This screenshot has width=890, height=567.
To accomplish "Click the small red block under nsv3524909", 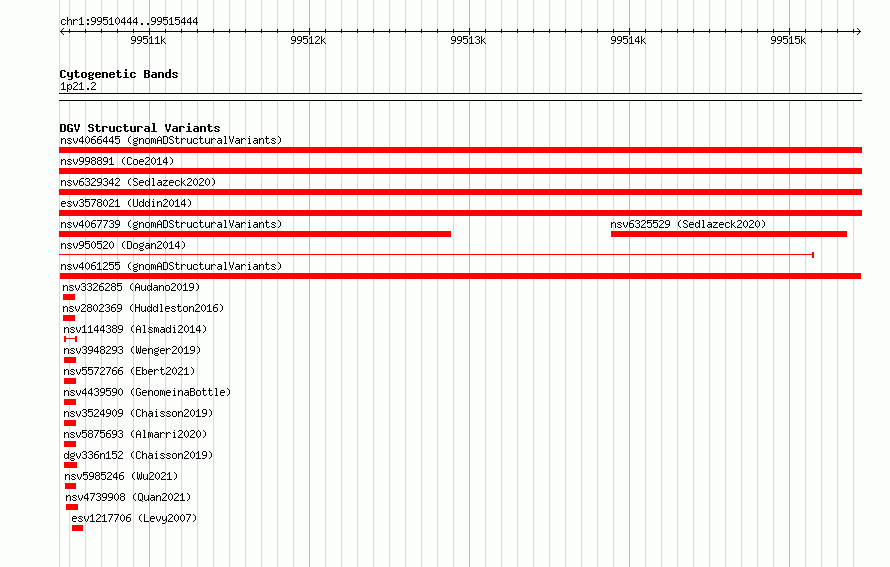I will coord(70,423).
